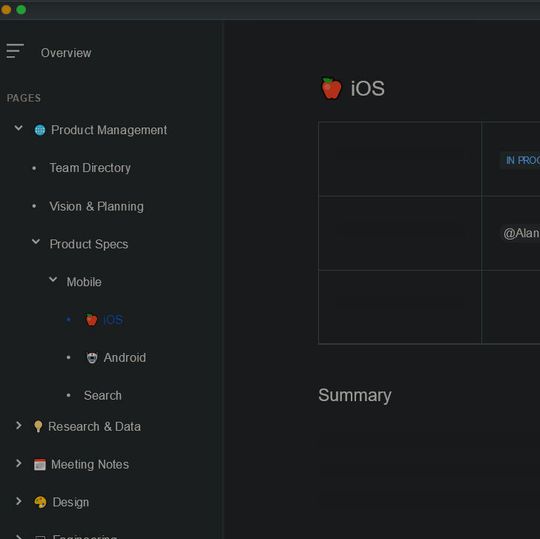The height and width of the screenshot is (539, 540).
Task: Click the lightbulb icon beside Research & Data
Action: click(x=38, y=426)
